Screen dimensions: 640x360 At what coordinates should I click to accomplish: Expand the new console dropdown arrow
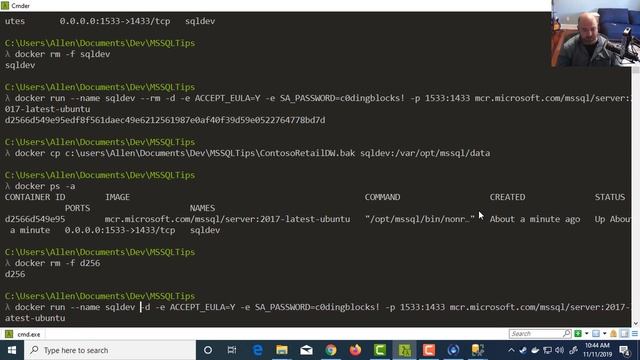click(x=587, y=334)
